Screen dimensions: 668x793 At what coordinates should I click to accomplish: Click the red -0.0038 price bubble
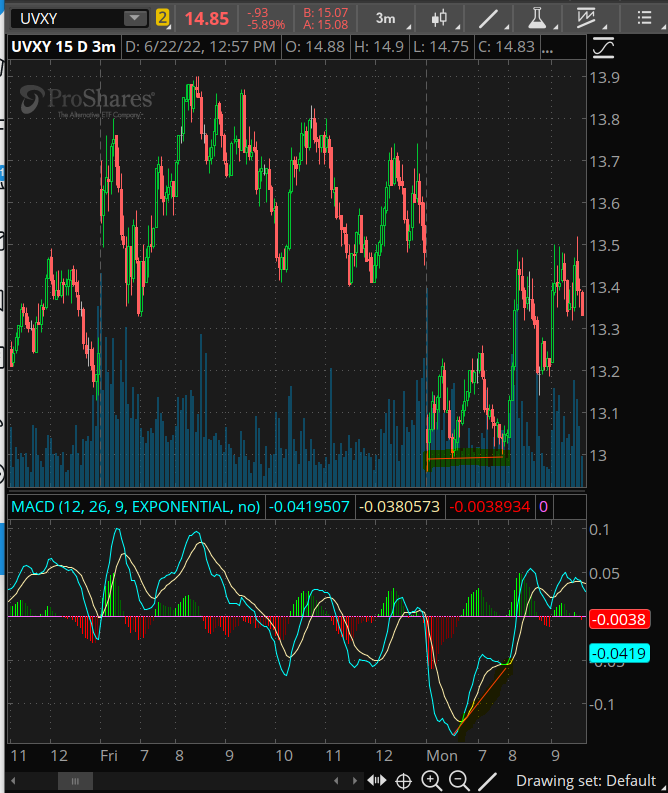click(619, 620)
